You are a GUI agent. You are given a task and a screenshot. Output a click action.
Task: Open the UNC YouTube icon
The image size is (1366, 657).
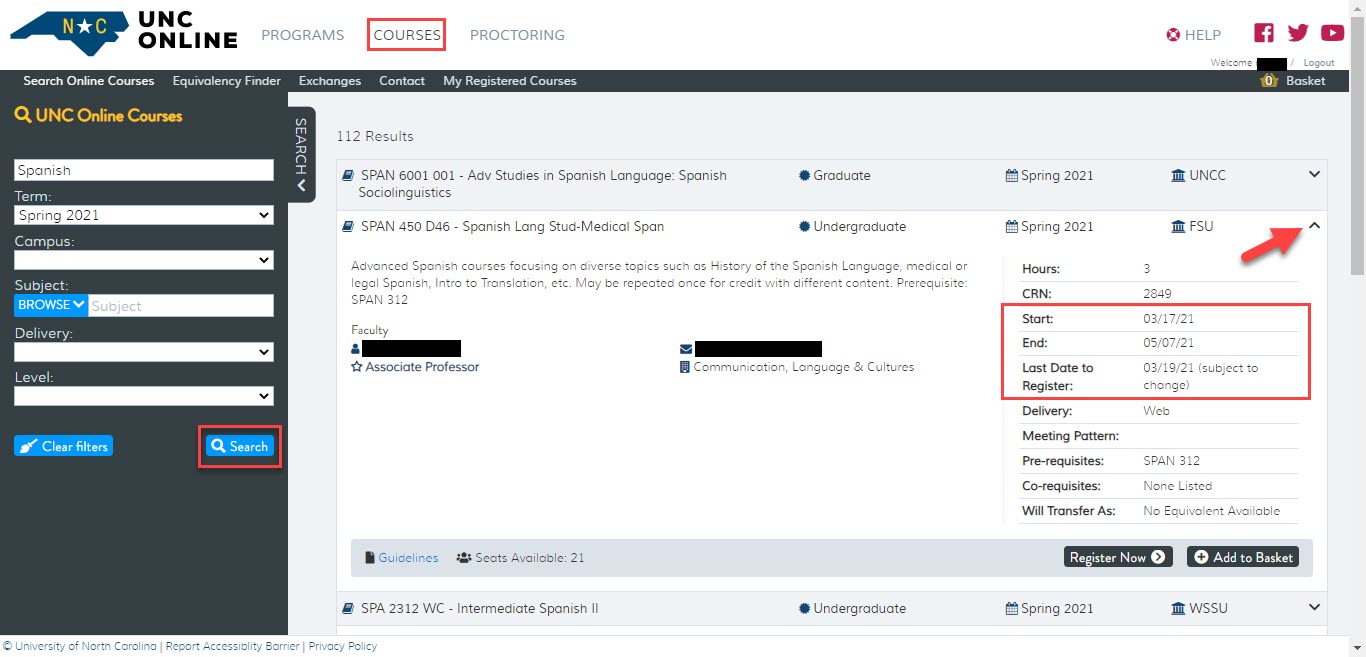(1332, 33)
